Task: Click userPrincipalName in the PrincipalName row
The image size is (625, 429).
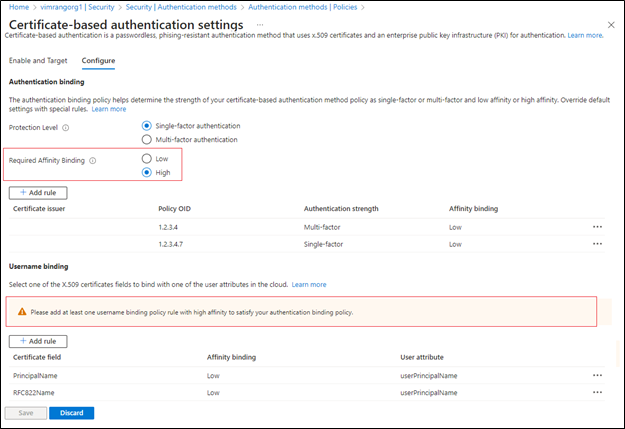Action: tap(429, 376)
